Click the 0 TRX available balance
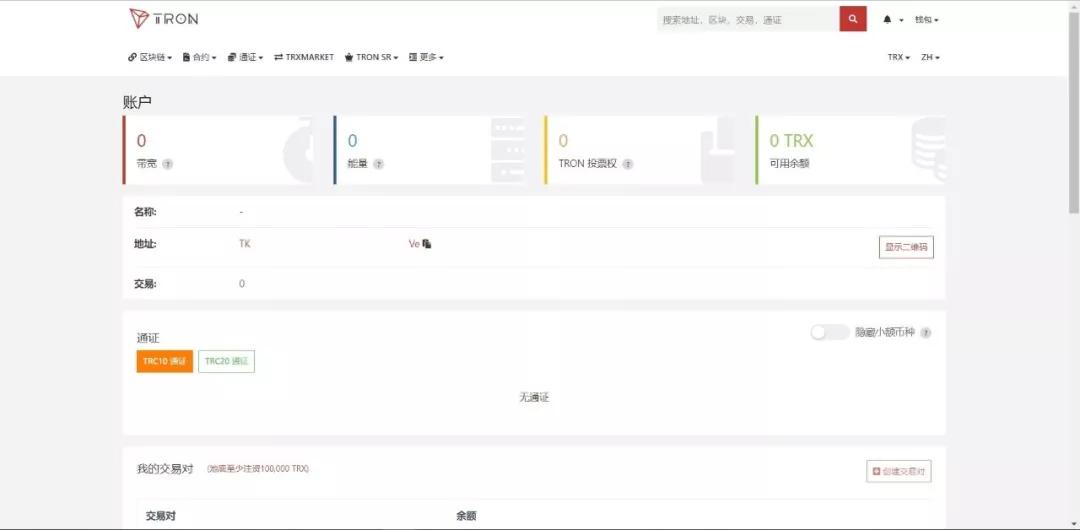 tap(791, 141)
